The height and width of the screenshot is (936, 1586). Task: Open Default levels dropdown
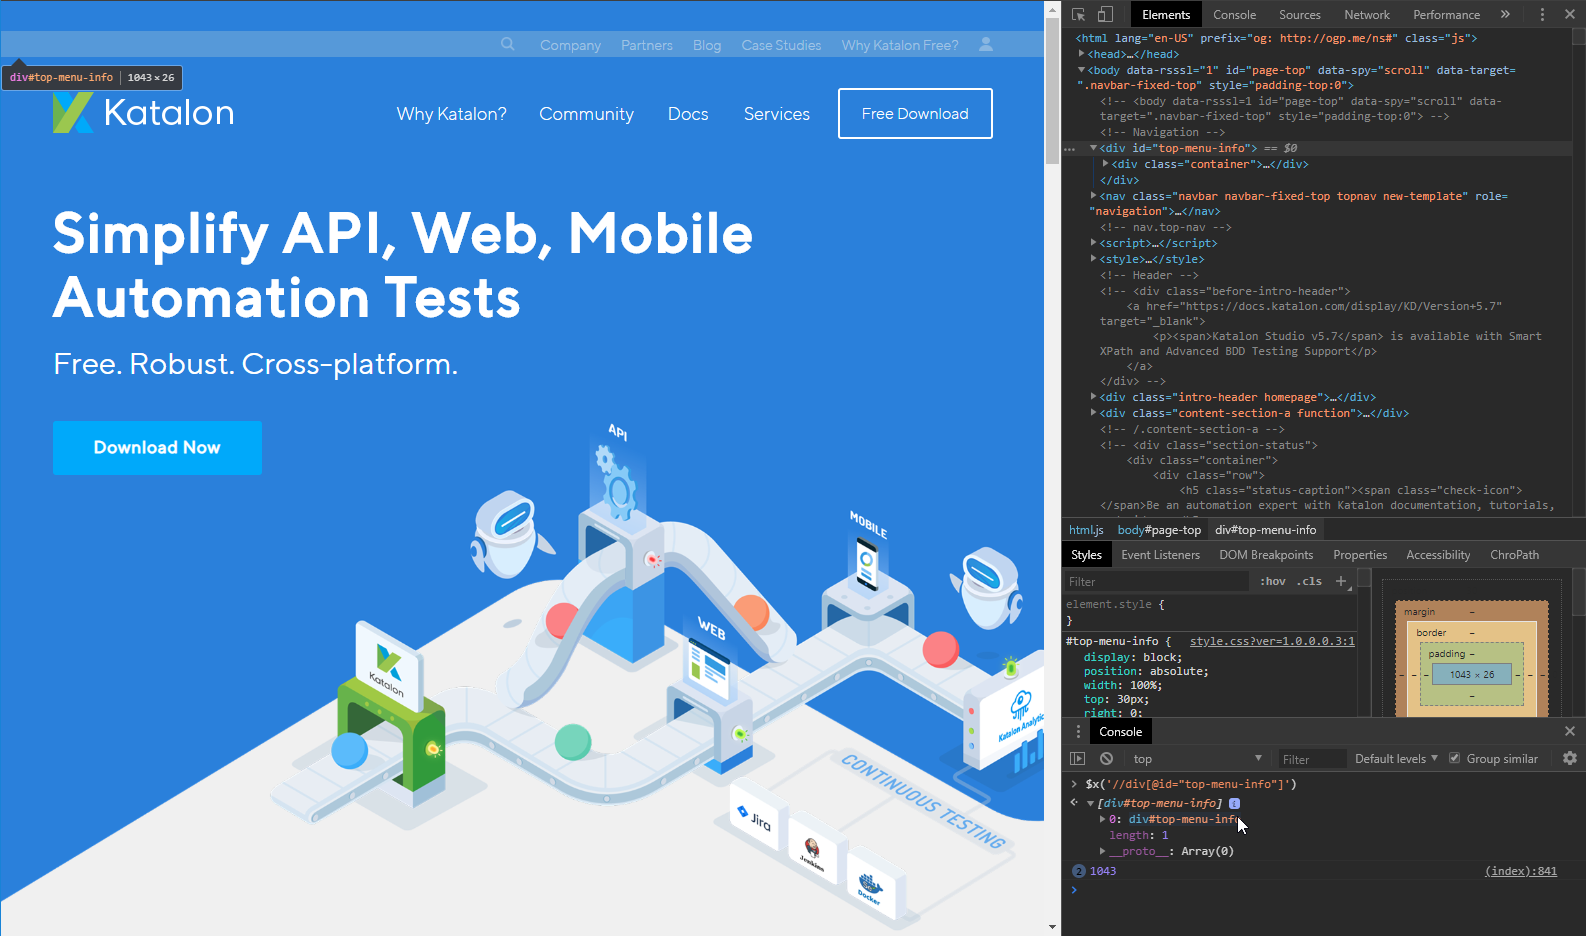tap(1396, 759)
